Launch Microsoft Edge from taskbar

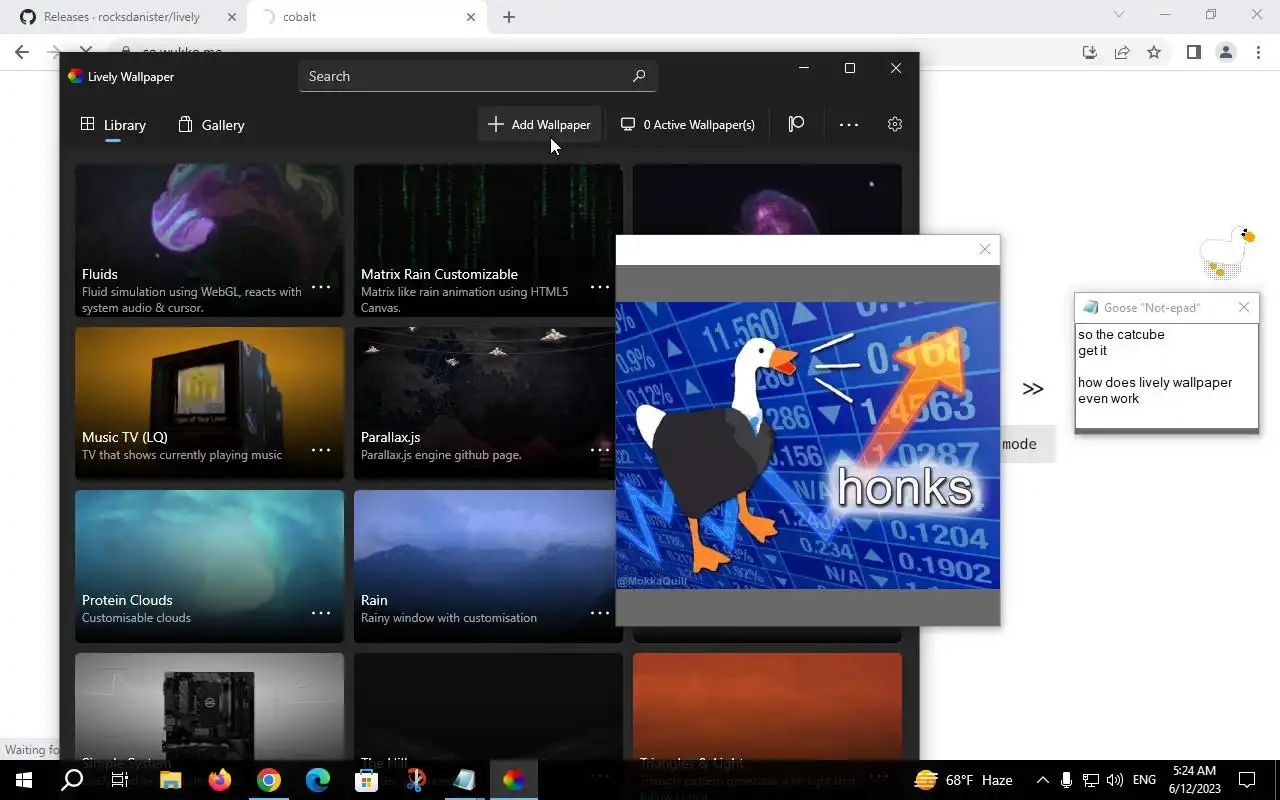(317, 780)
